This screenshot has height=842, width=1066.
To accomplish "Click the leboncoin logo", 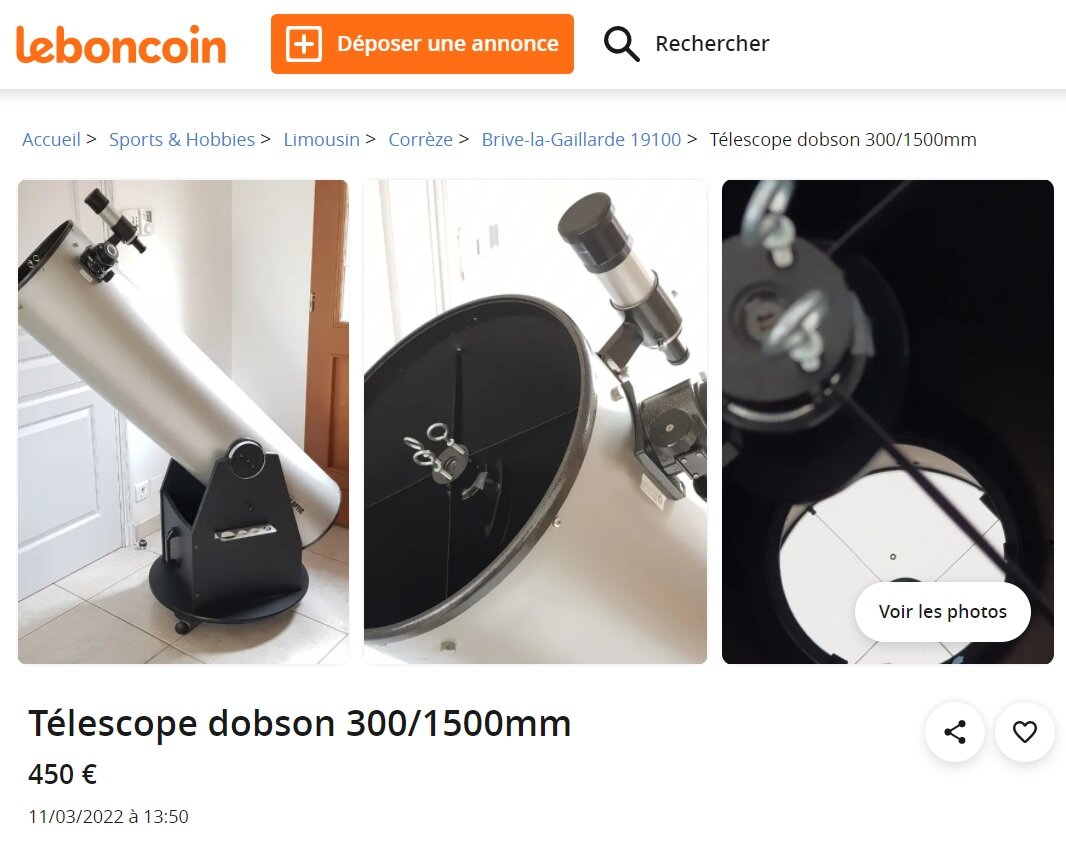I will click(x=121, y=45).
